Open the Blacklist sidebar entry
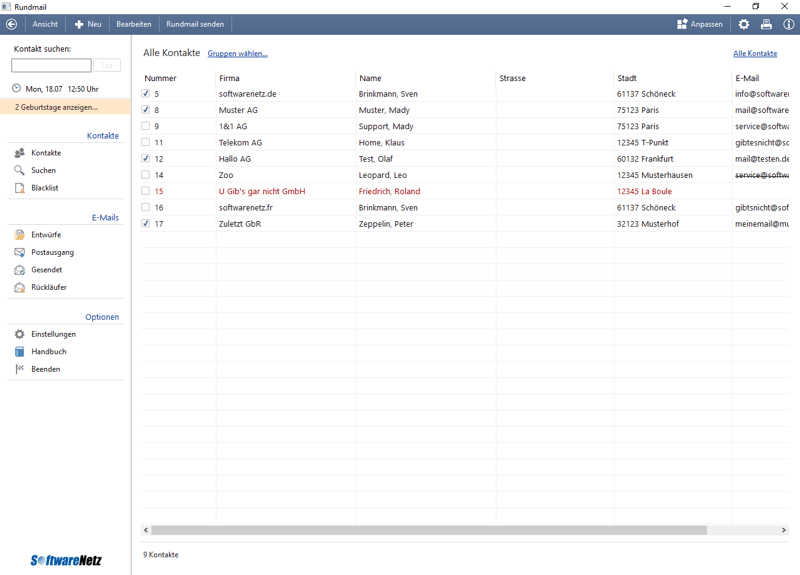Viewport: 800px width, 575px height. 44,188
